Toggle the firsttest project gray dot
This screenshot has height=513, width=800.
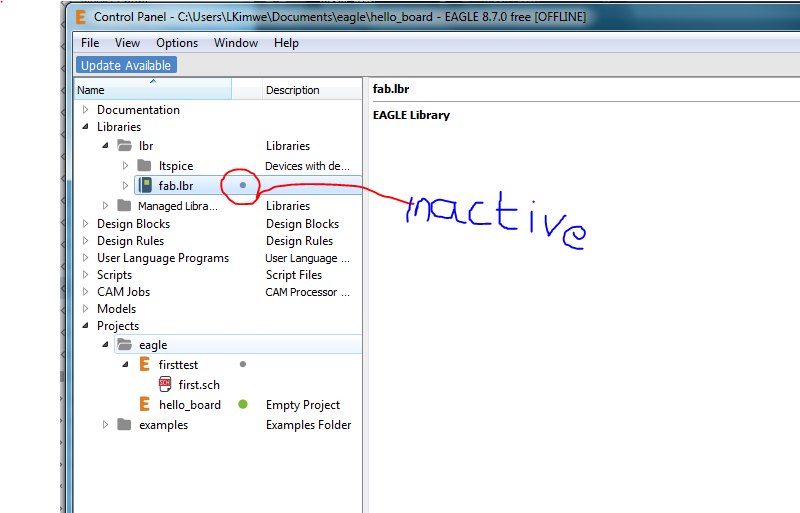click(x=243, y=364)
